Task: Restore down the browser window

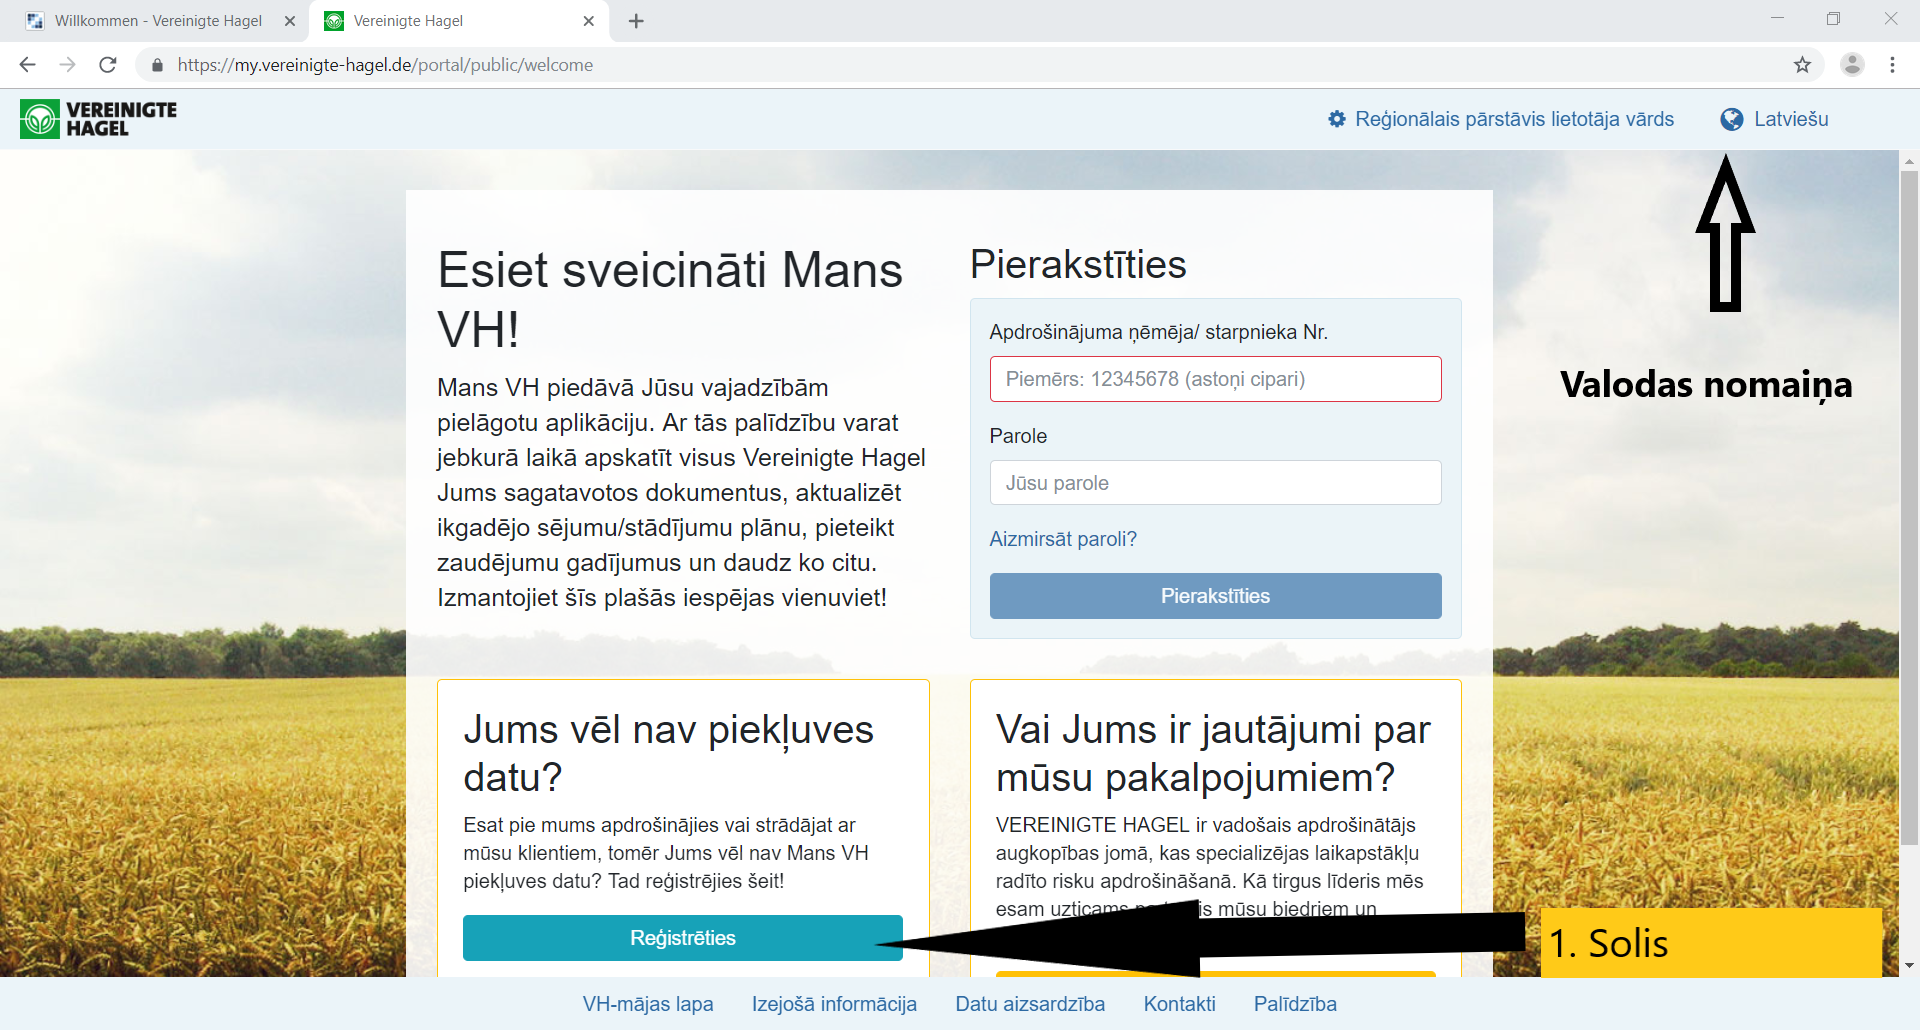Action: click(1833, 19)
